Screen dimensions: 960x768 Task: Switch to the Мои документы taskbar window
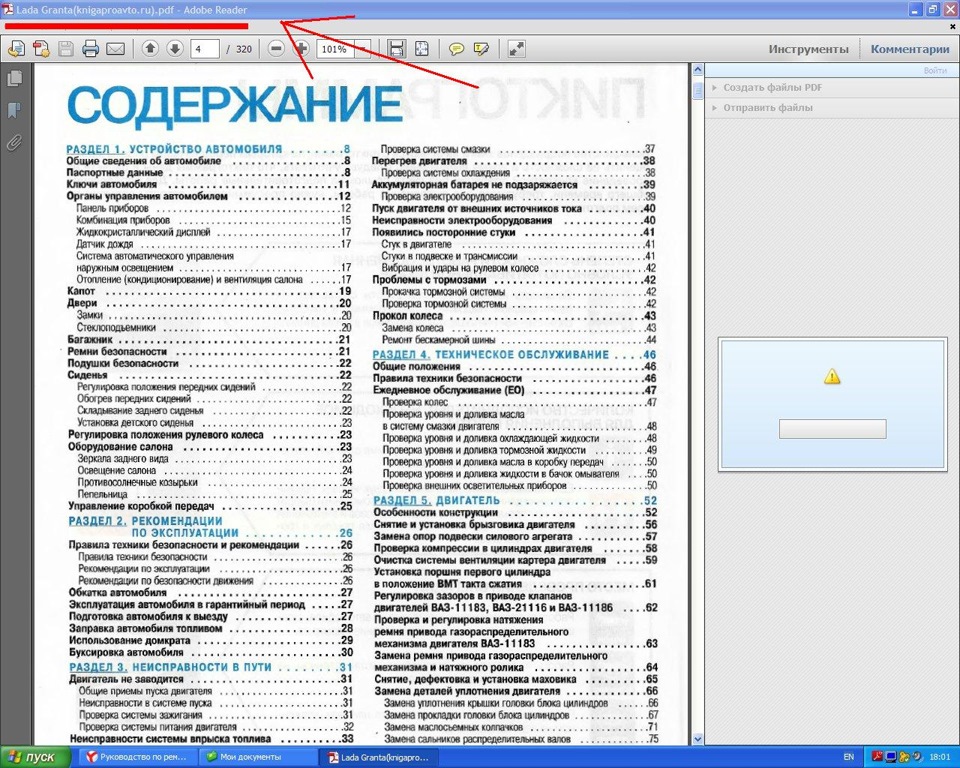[258, 757]
